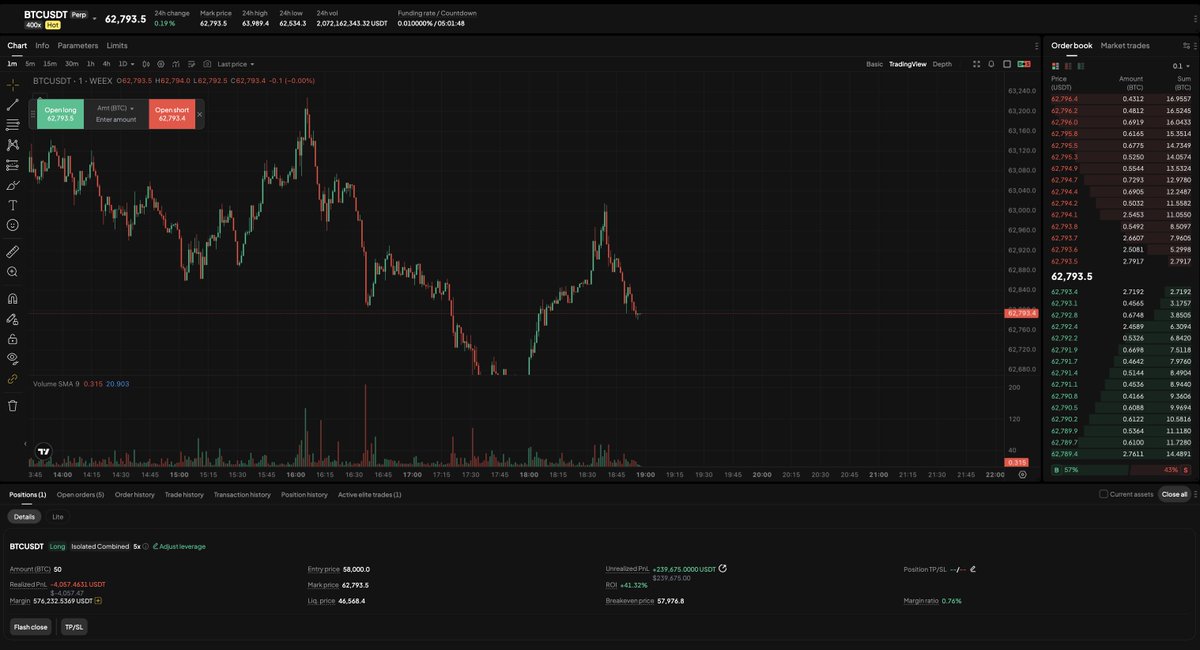
Task: Click the Open long button
Action: [x=61, y=114]
